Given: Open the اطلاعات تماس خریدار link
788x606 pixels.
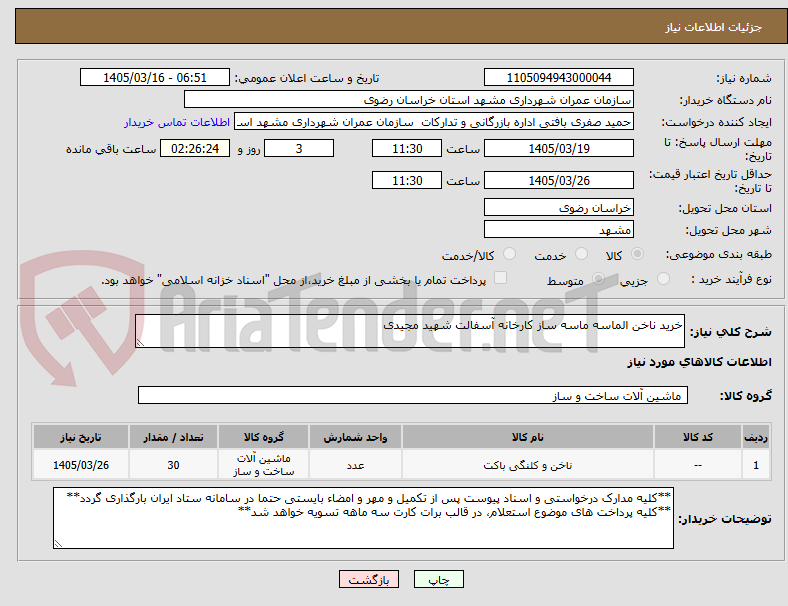Looking at the screenshot, I should [x=177, y=122].
